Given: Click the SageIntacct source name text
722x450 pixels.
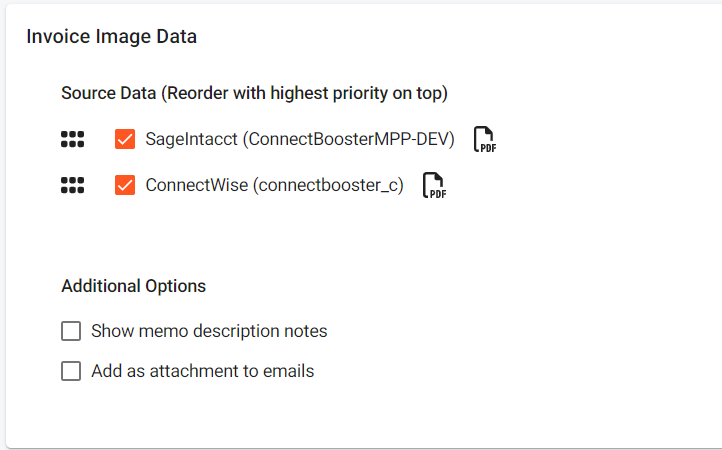Looking at the screenshot, I should (x=191, y=140).
